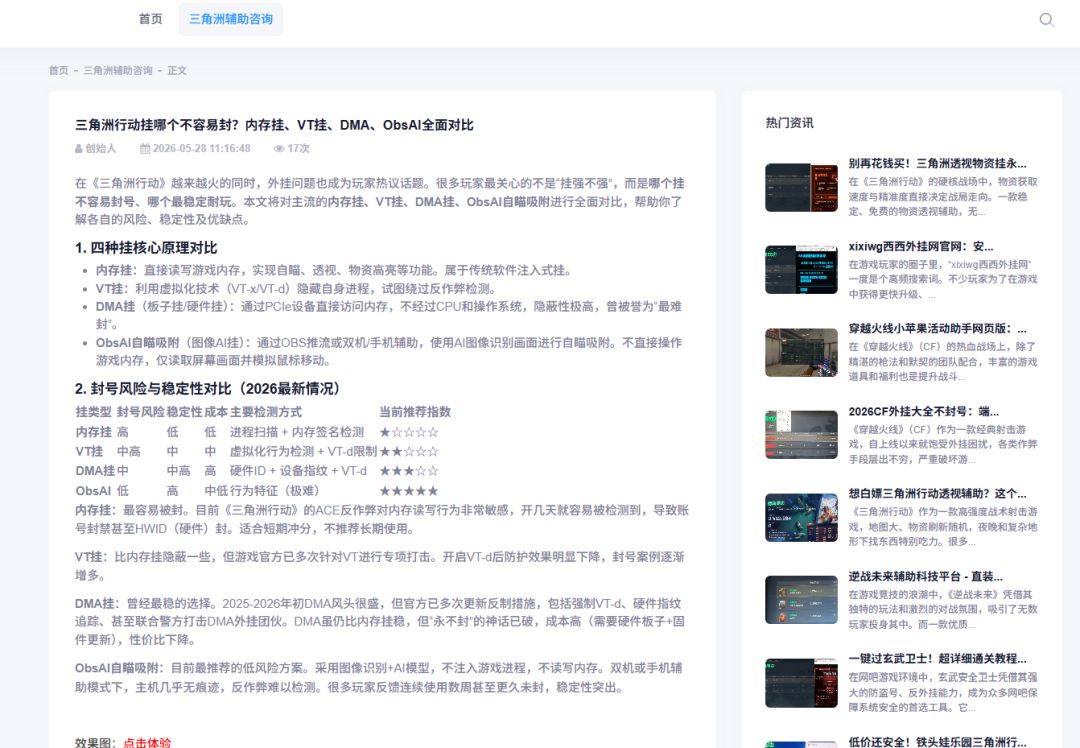
Task: Click the eye views icon
Action: pos(279,149)
